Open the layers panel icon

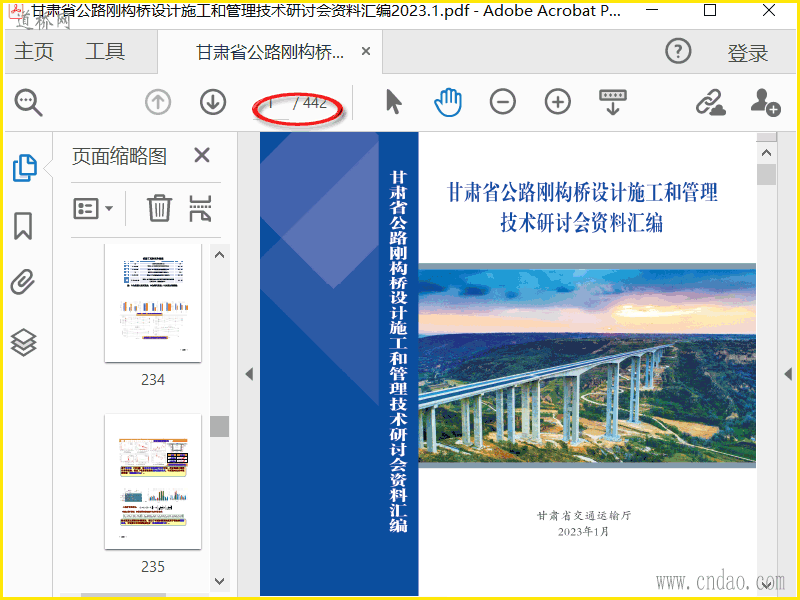pos(23,342)
